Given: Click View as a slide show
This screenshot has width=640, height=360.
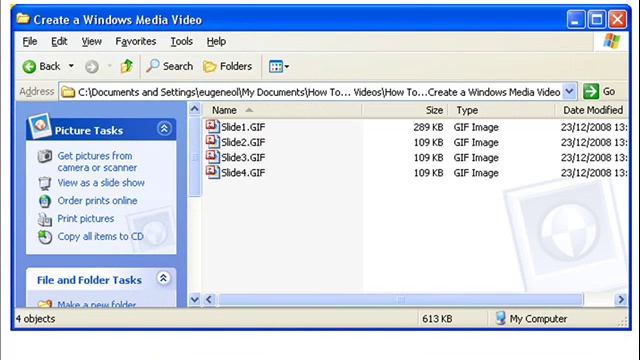Looking at the screenshot, I should pos(101,183).
